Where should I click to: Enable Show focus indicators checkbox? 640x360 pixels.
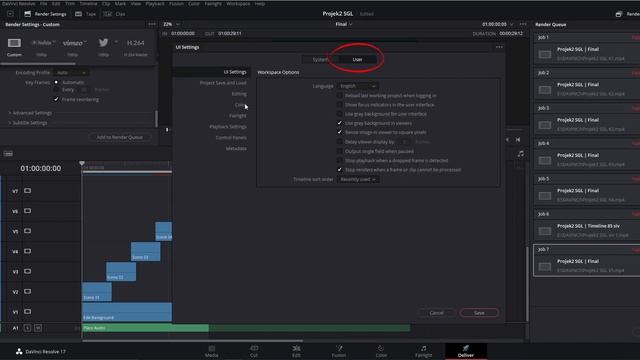[339, 104]
